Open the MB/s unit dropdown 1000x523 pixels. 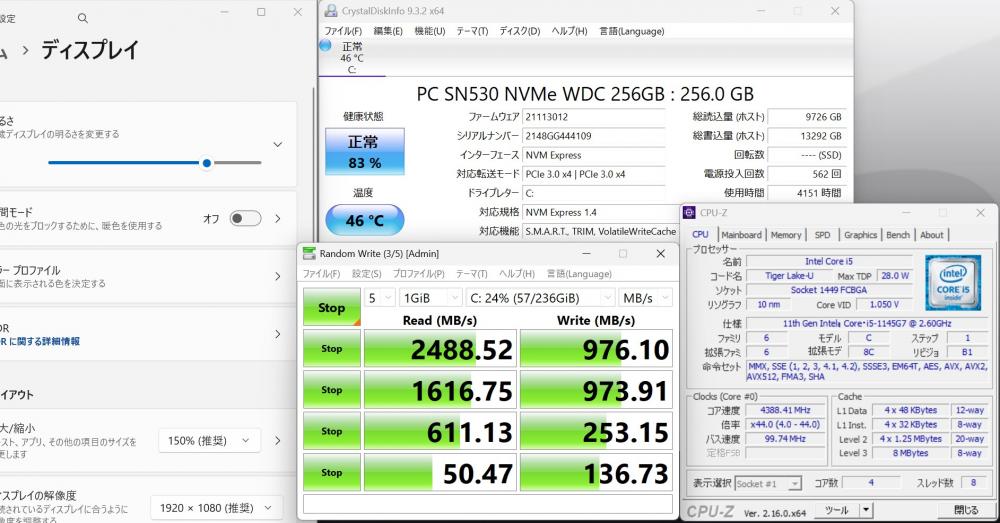645,298
